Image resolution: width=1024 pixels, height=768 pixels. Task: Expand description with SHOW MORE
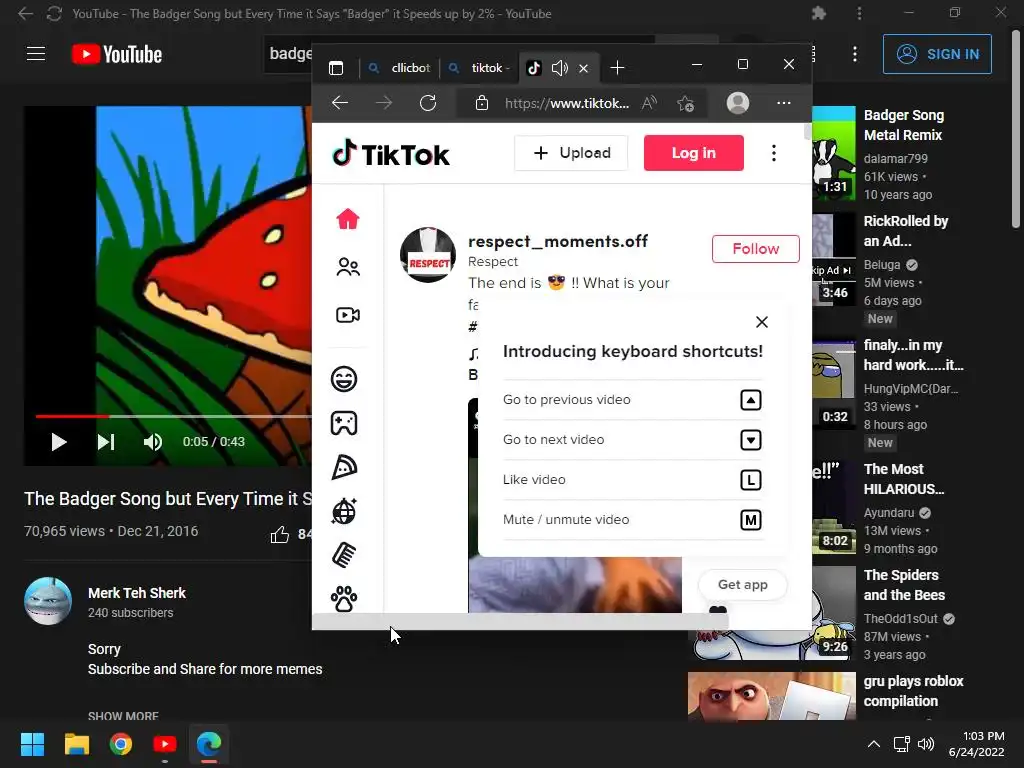(x=123, y=716)
